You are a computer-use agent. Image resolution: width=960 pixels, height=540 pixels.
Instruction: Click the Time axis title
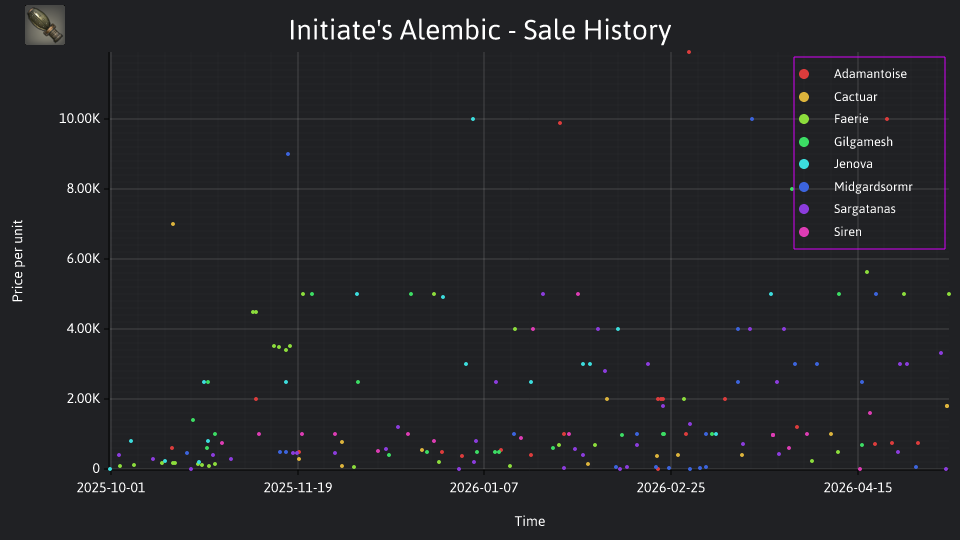click(x=530, y=522)
